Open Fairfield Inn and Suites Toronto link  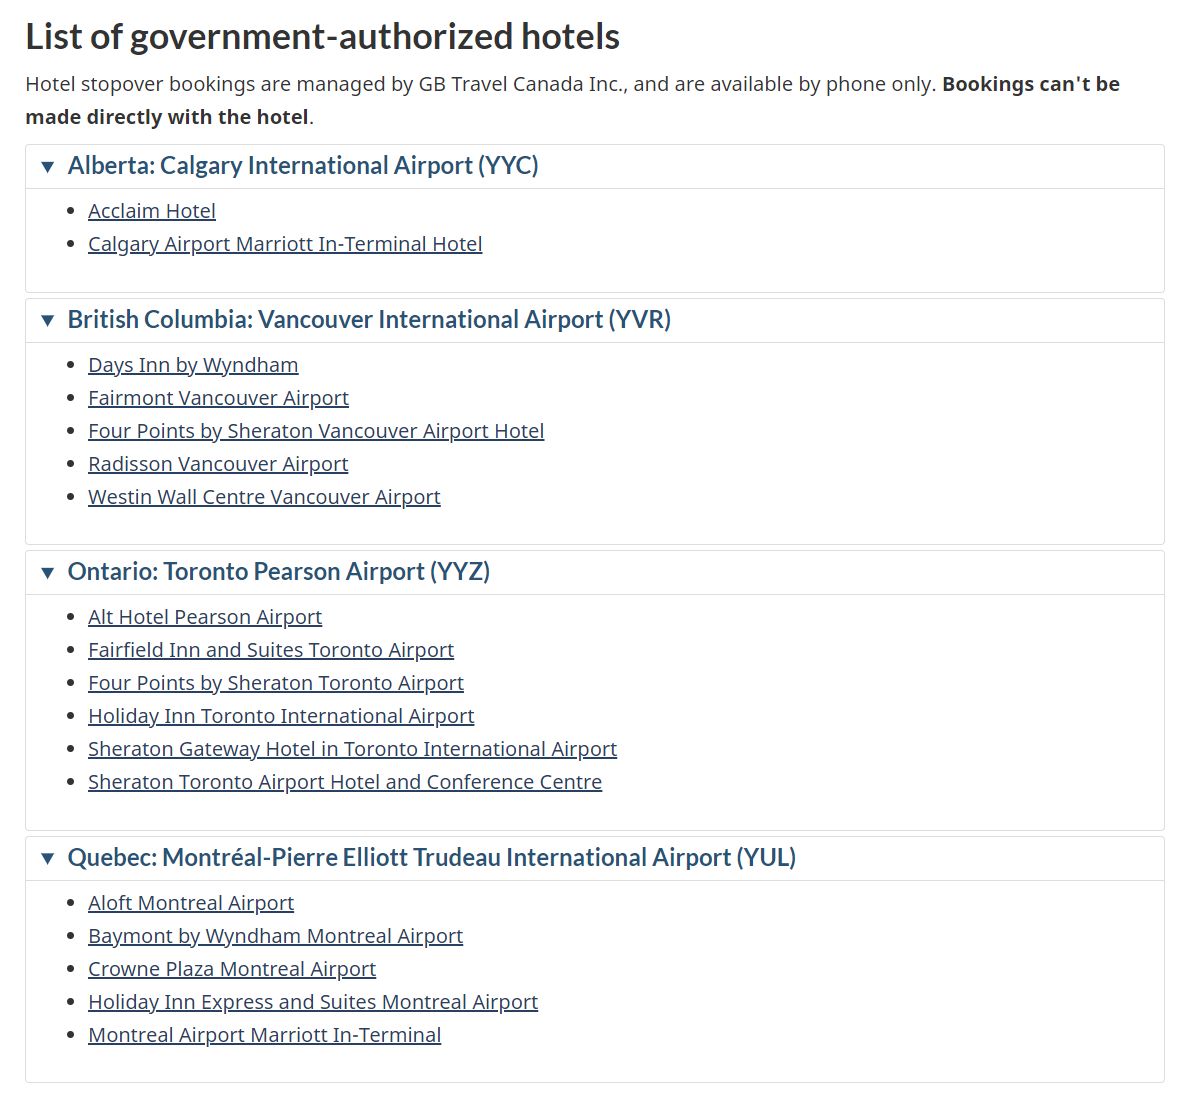tap(271, 650)
